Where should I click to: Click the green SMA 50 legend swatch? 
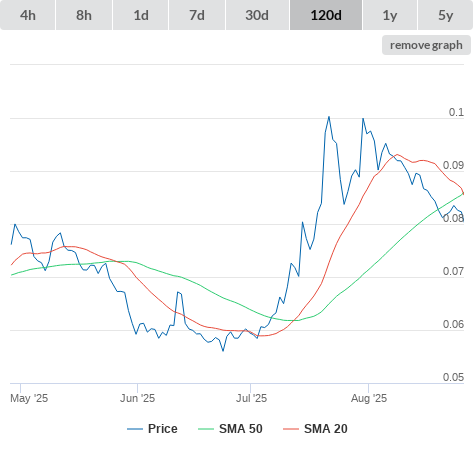206,429
